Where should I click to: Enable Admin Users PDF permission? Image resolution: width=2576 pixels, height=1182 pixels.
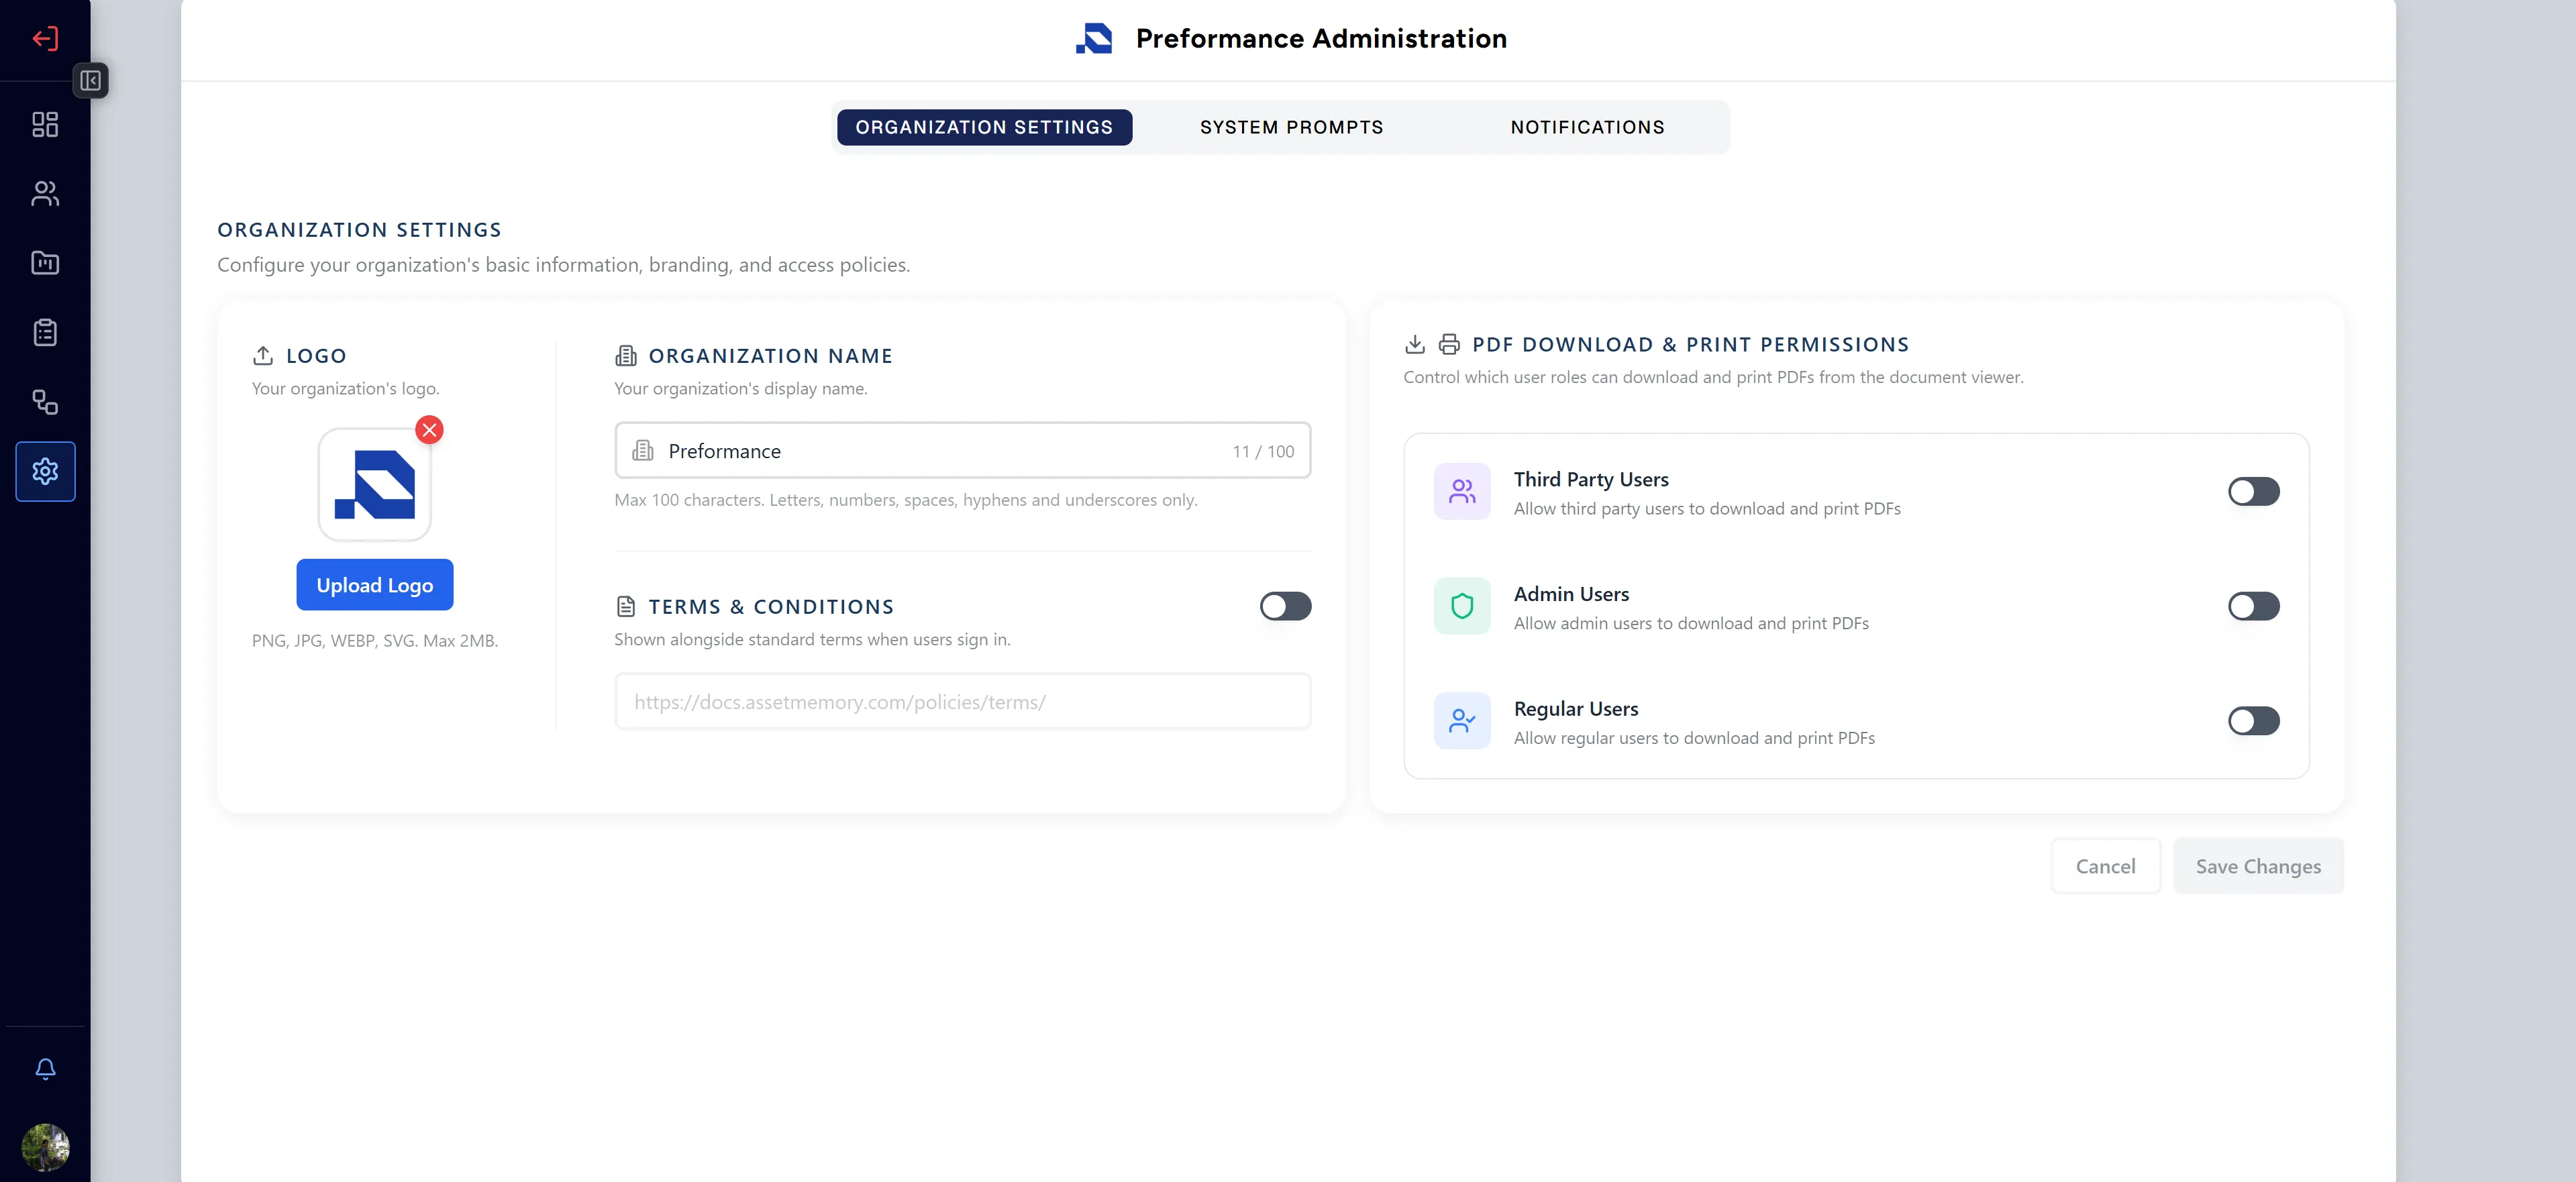tap(2253, 607)
